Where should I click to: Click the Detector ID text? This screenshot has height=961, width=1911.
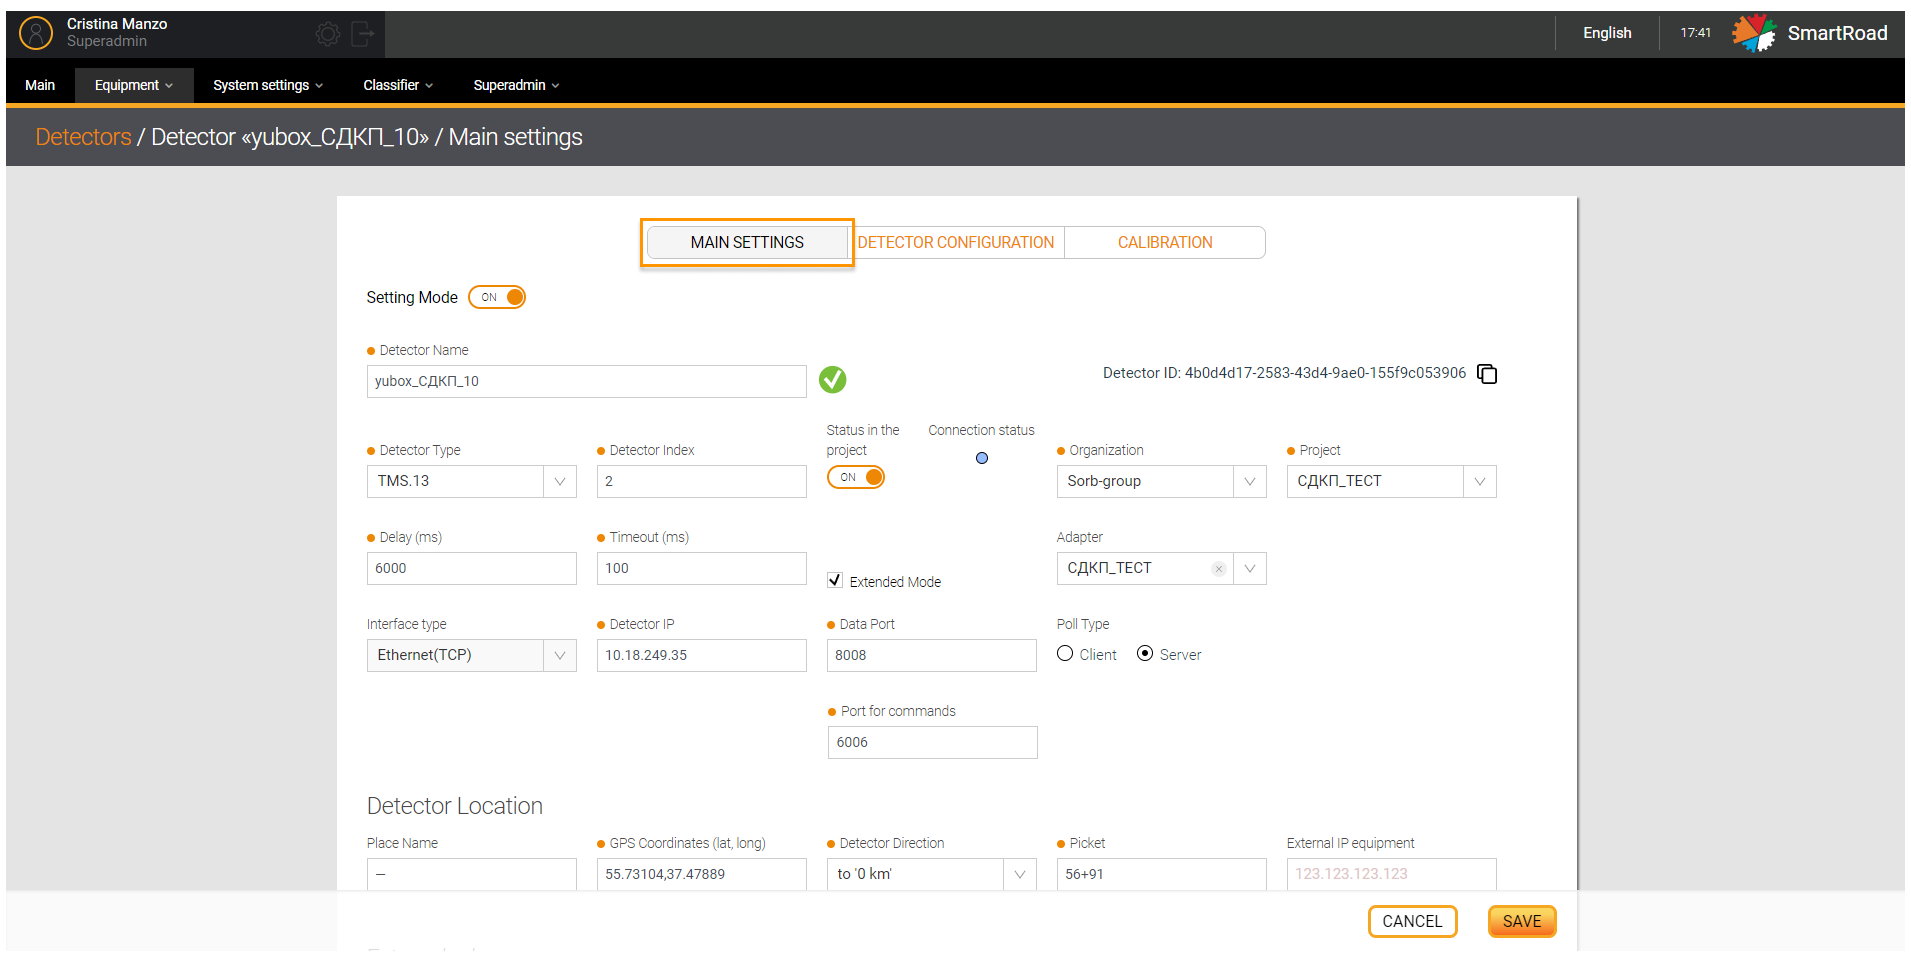tap(1284, 373)
